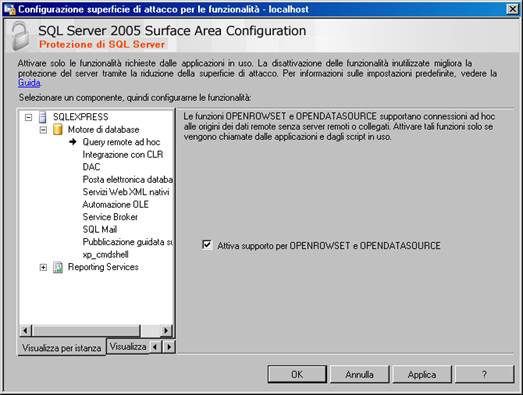Screen dimensions: 523x395
Task: Close the Surface Area Configuration window
Action: [512, 9]
